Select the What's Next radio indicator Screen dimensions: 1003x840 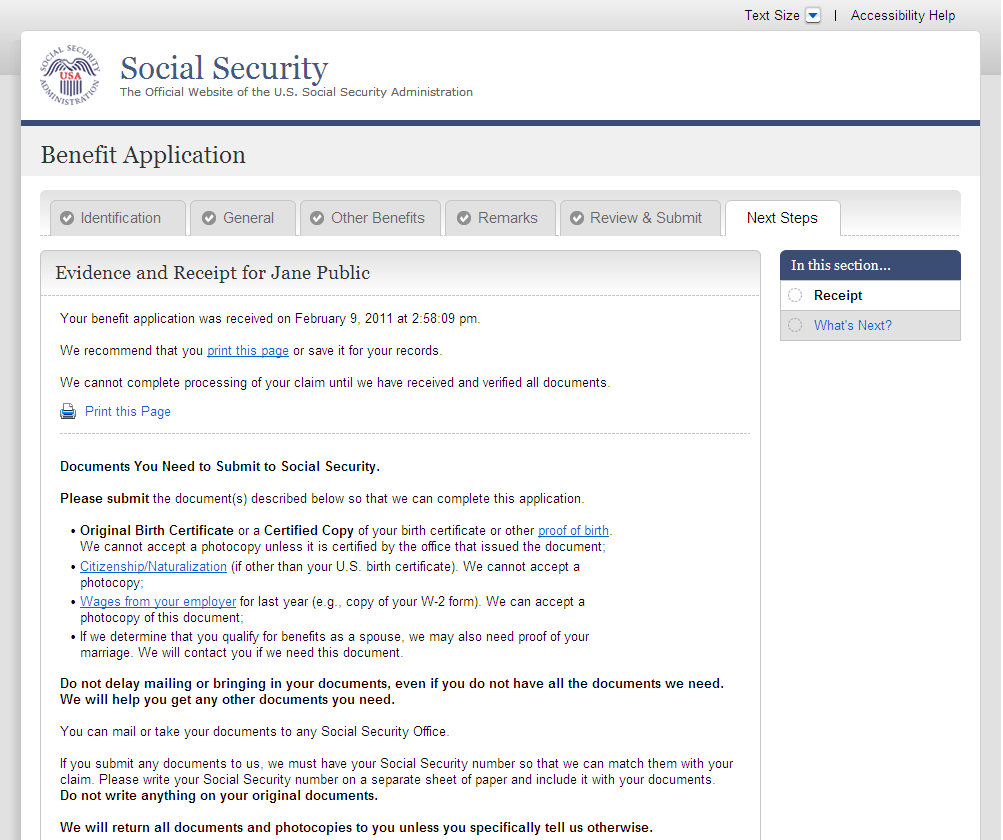point(795,325)
